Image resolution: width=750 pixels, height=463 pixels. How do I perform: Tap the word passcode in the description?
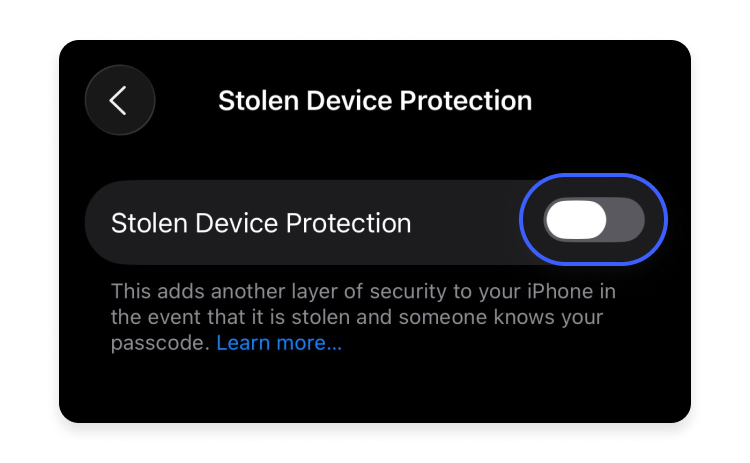coord(160,344)
